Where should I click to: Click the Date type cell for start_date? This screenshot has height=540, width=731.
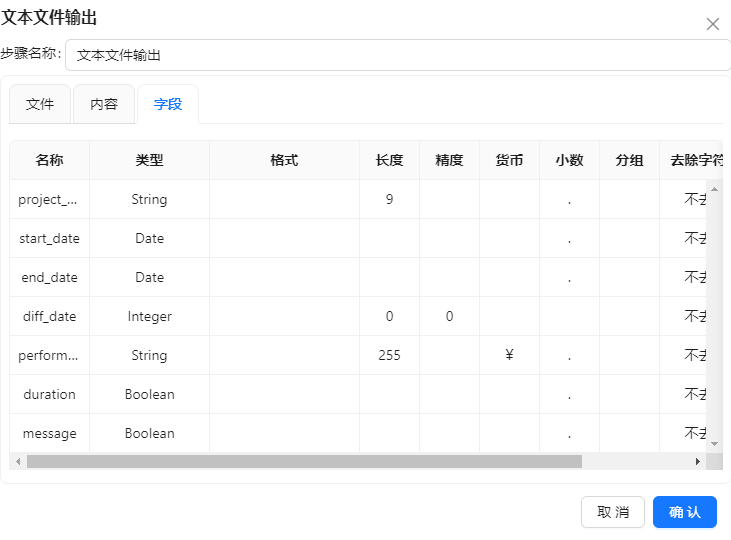click(x=149, y=239)
